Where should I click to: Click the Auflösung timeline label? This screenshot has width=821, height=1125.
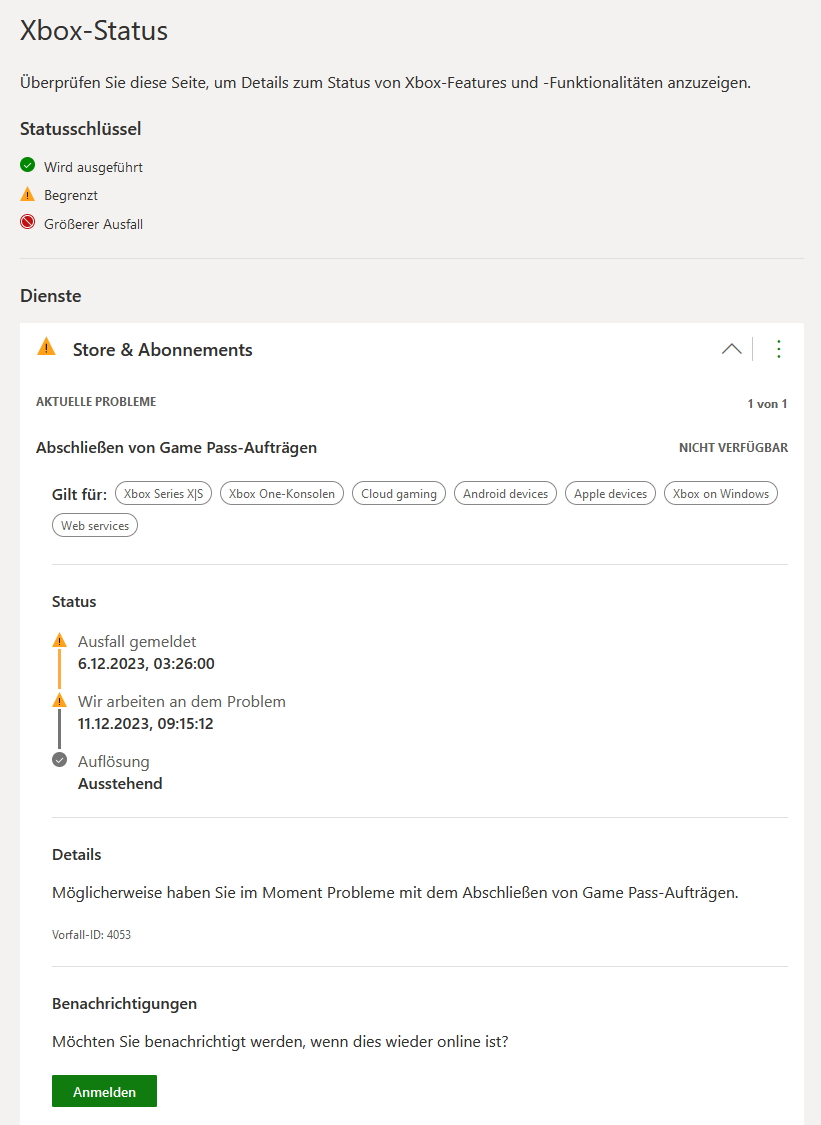click(113, 762)
